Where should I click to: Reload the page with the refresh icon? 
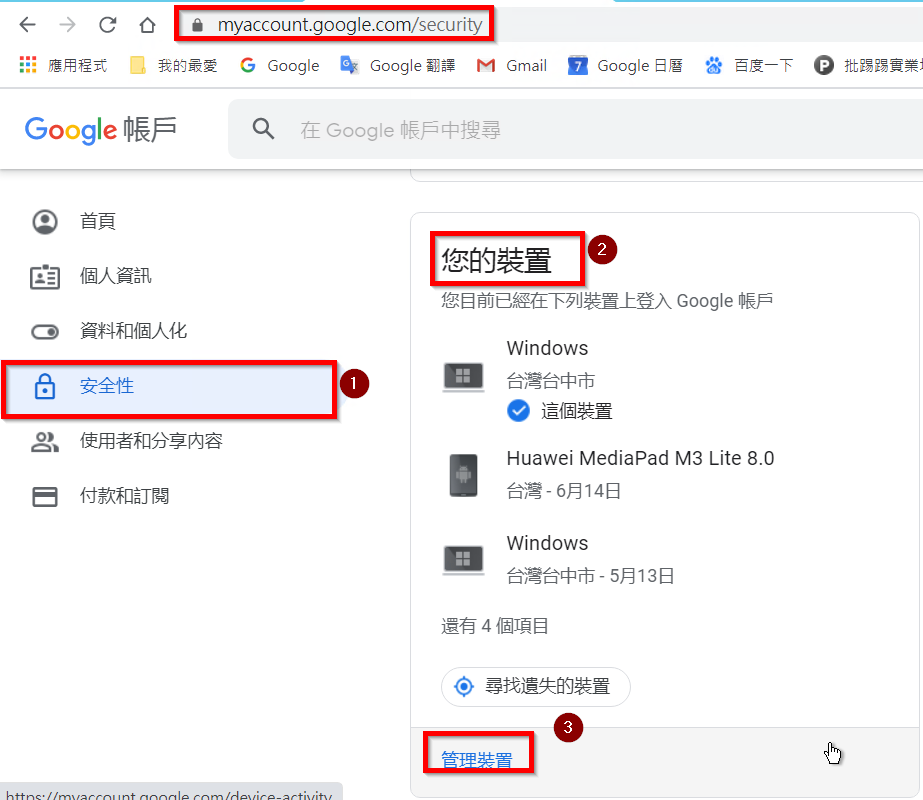point(108,25)
